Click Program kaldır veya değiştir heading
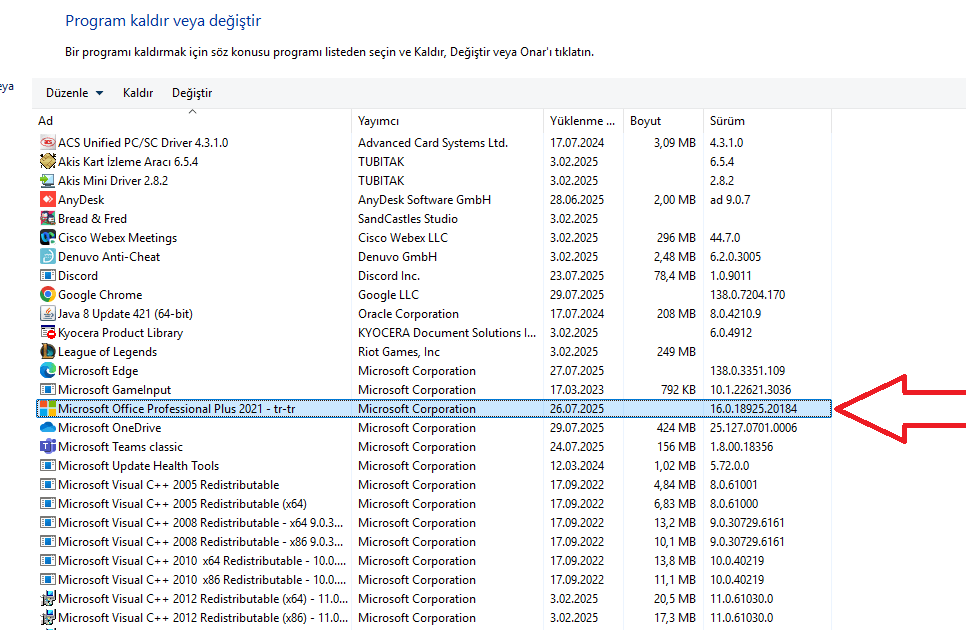 [163, 21]
